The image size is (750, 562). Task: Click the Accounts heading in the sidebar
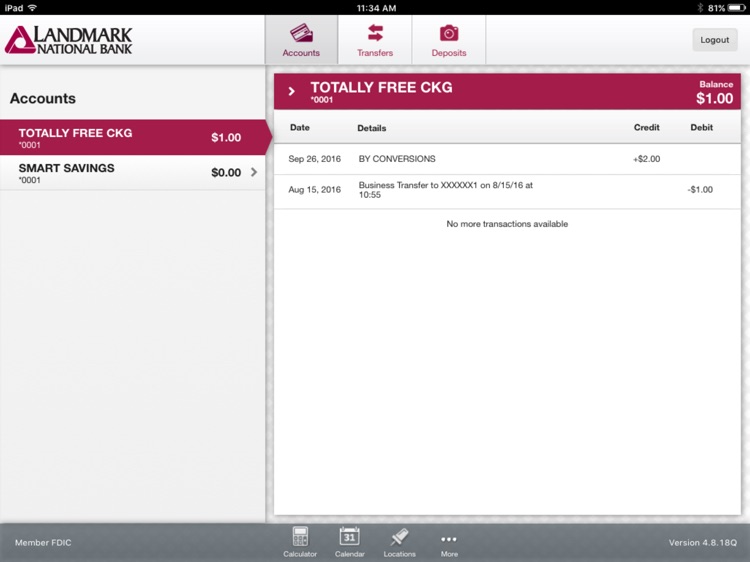click(x=43, y=99)
